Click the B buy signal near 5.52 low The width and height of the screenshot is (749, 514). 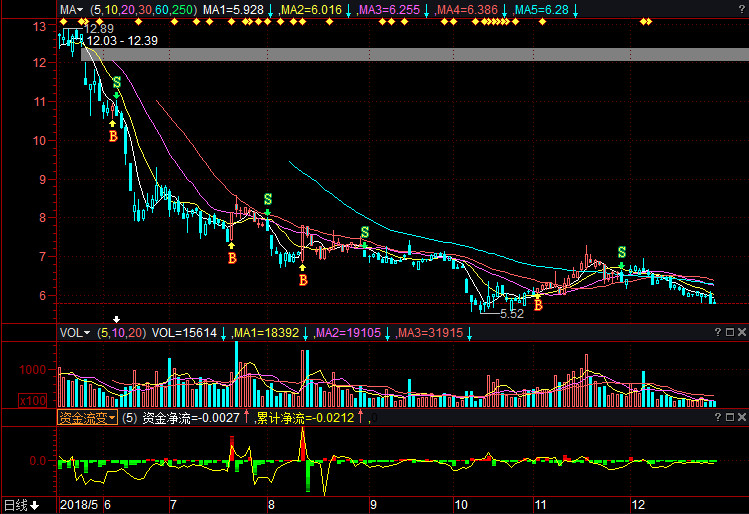tap(538, 304)
